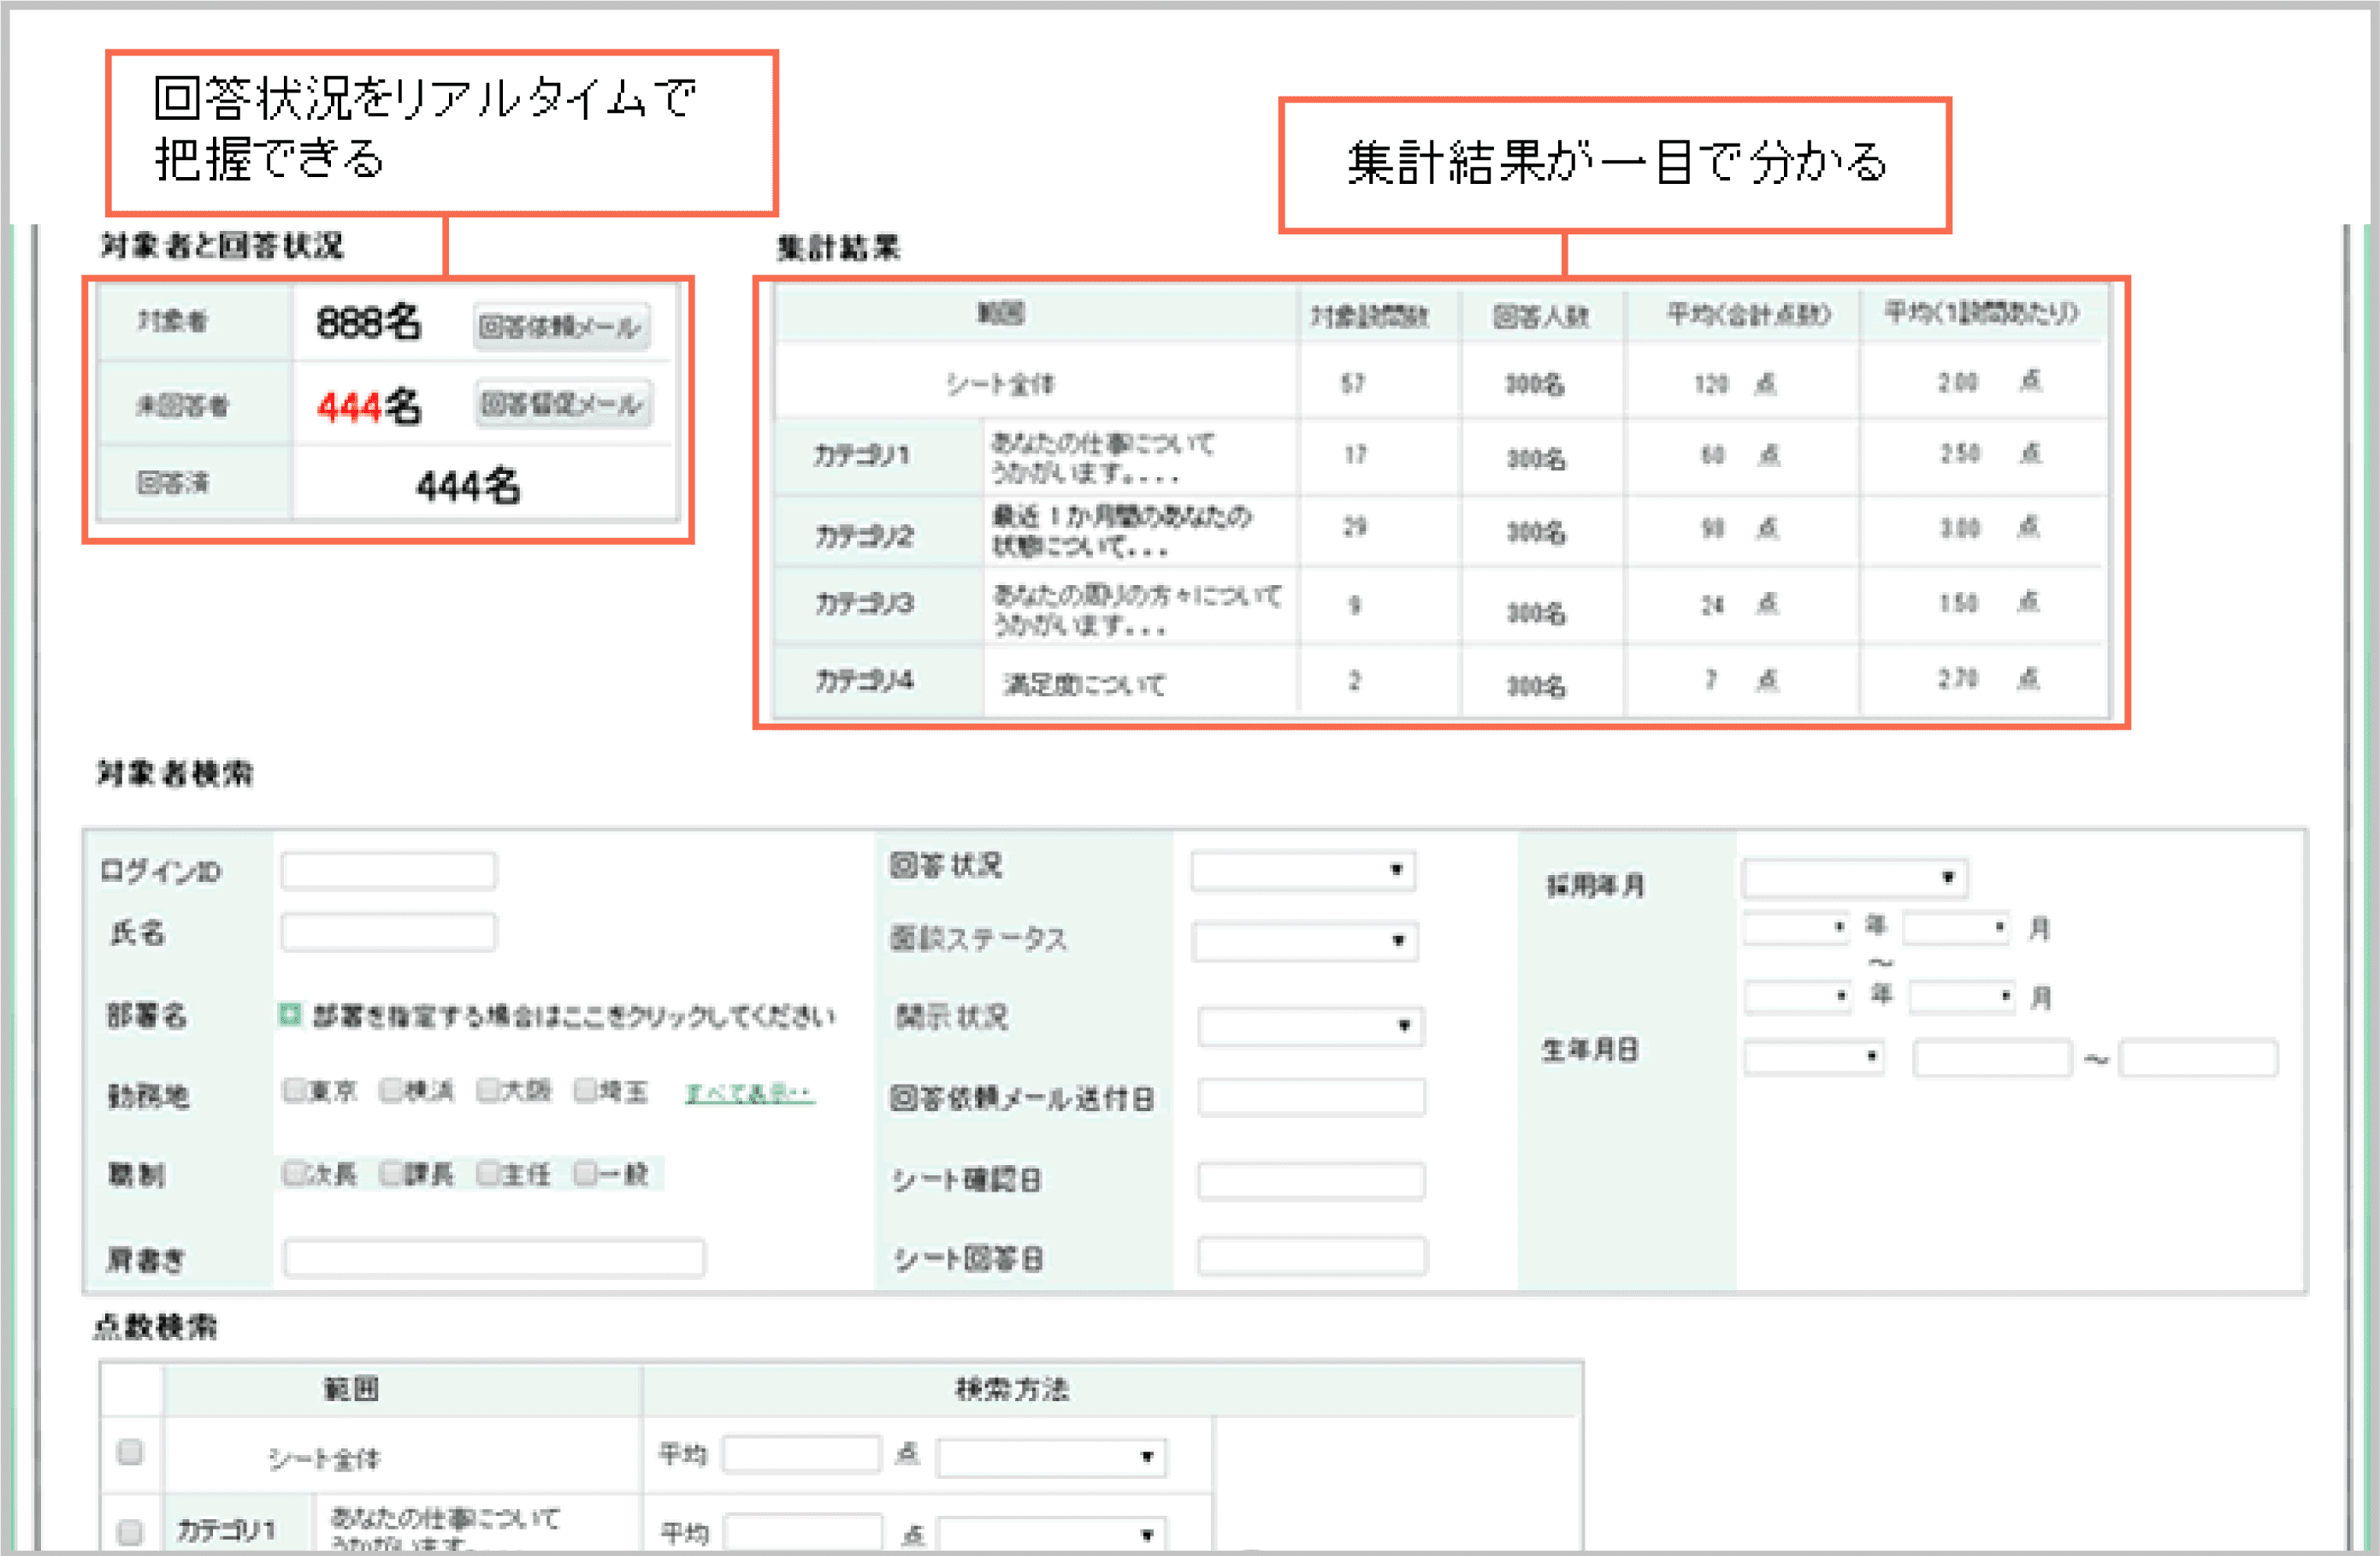Click the red 444名 unanswered count
Screen dimensions: 2380x1556
pyautogui.click(x=369, y=407)
